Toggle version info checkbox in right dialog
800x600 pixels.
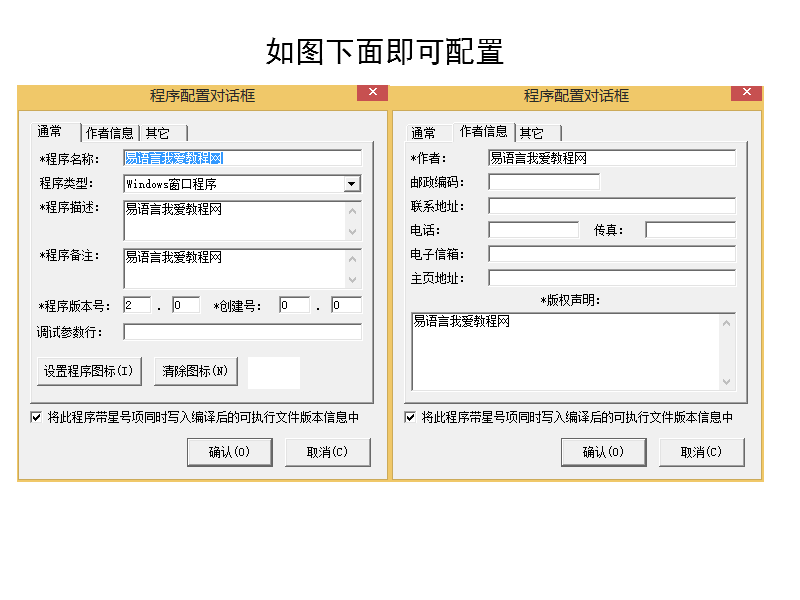[x=410, y=417]
